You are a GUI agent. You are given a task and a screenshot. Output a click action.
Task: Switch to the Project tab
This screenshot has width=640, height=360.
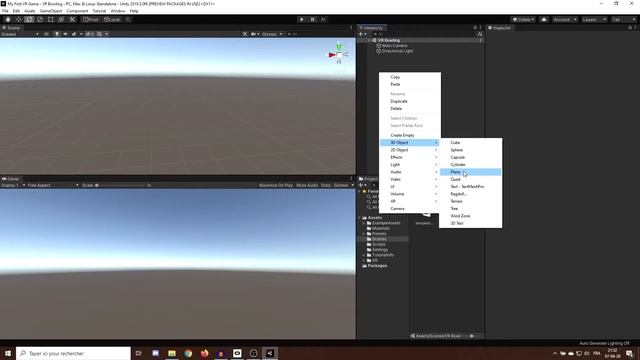pos(368,179)
